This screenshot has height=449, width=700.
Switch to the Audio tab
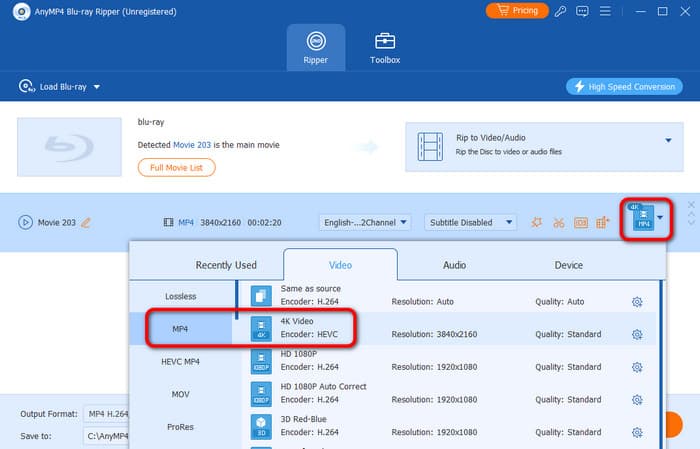pyautogui.click(x=454, y=265)
